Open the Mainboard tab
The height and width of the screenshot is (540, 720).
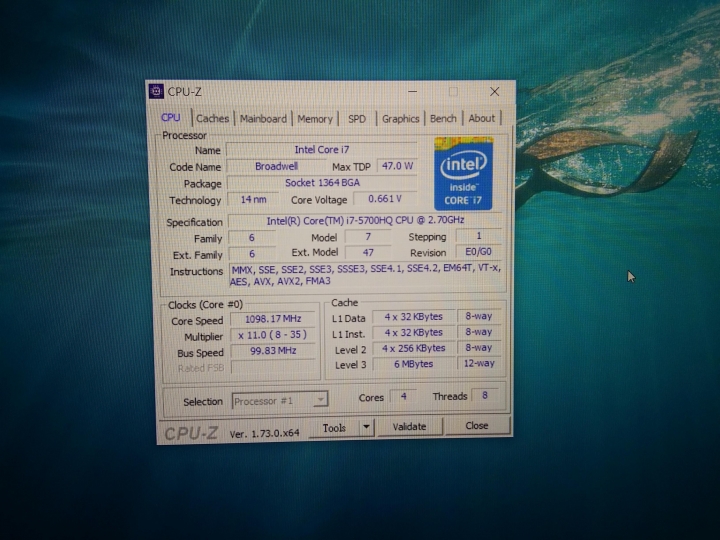(x=263, y=118)
